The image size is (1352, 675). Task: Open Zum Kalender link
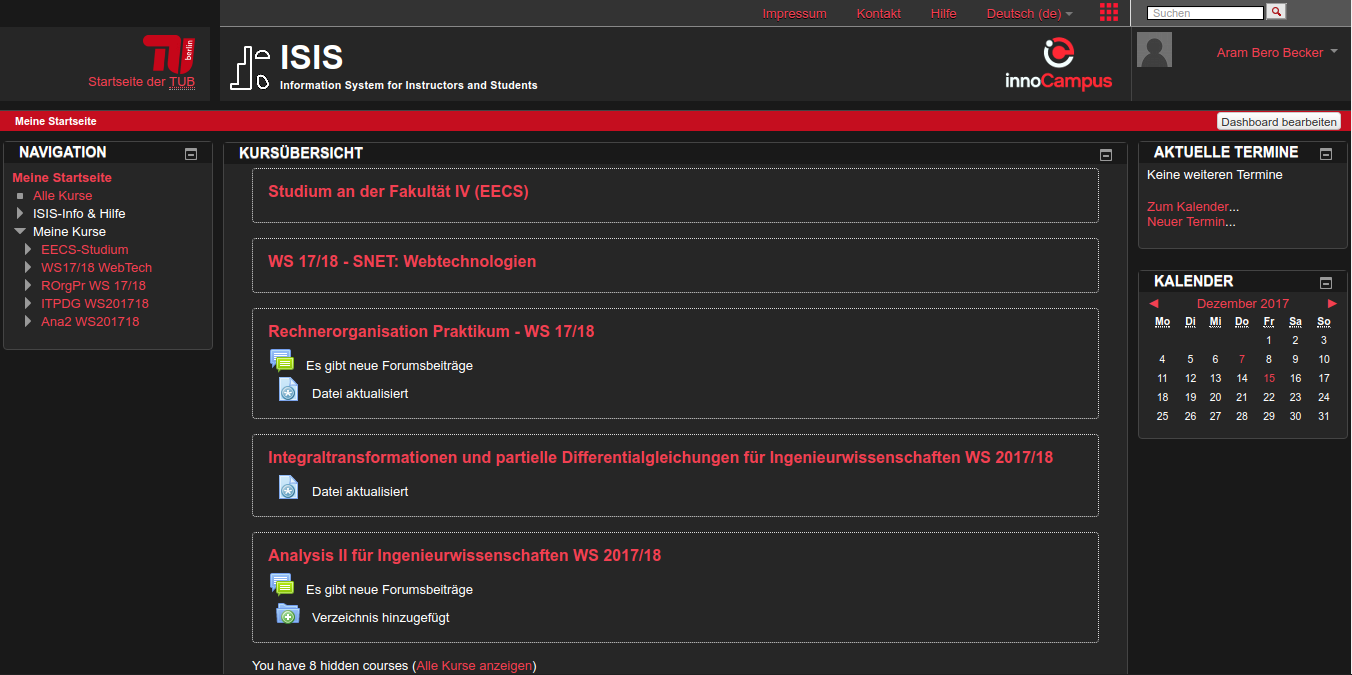pyautogui.click(x=1188, y=206)
